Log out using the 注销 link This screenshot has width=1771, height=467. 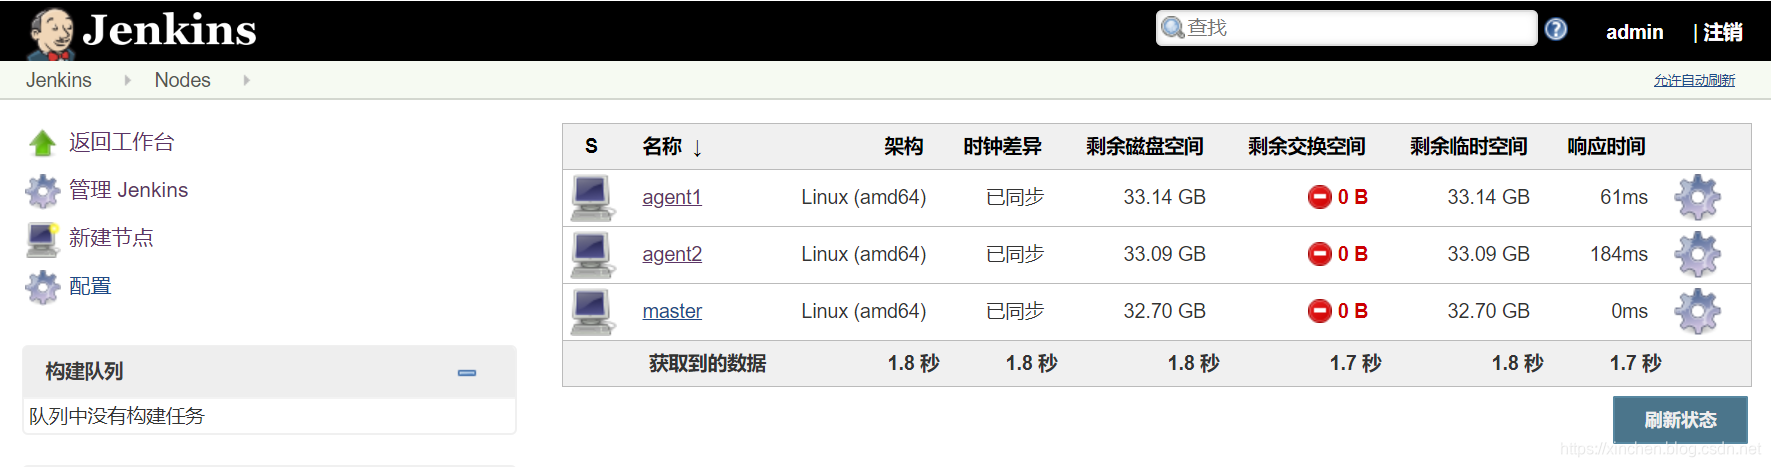point(1722,32)
